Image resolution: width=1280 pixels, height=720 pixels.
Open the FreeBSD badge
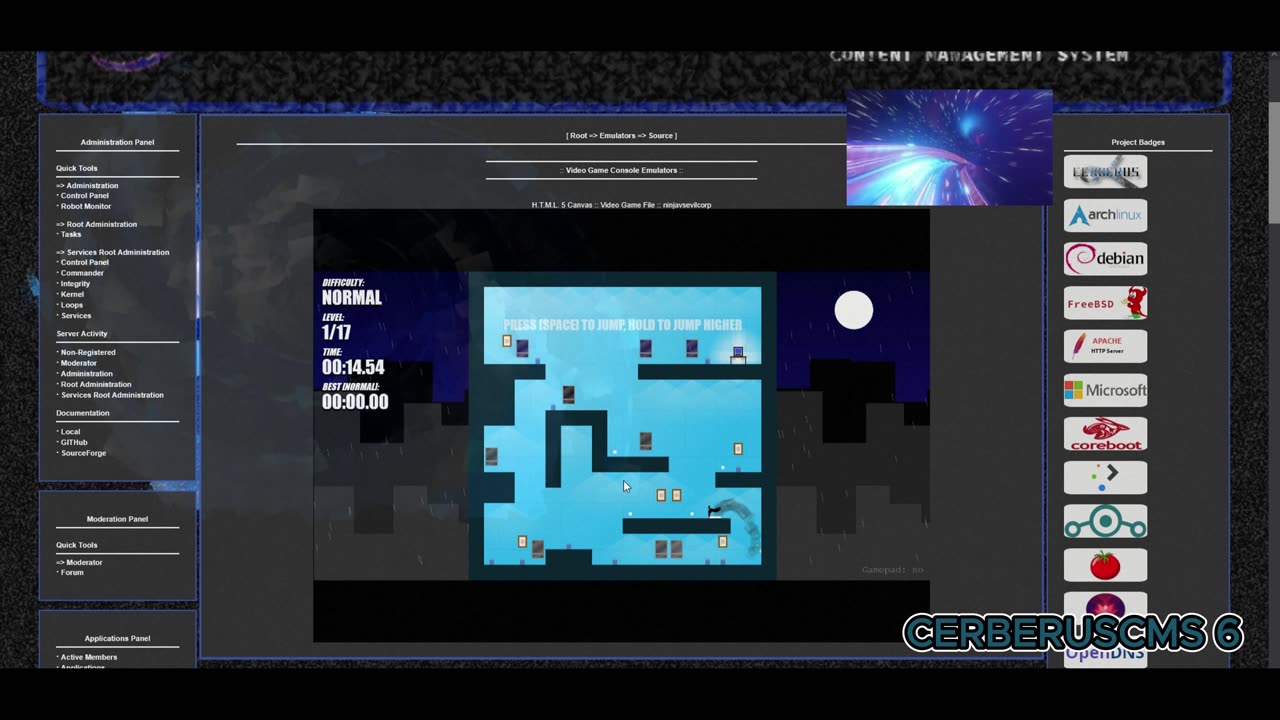click(x=1105, y=302)
